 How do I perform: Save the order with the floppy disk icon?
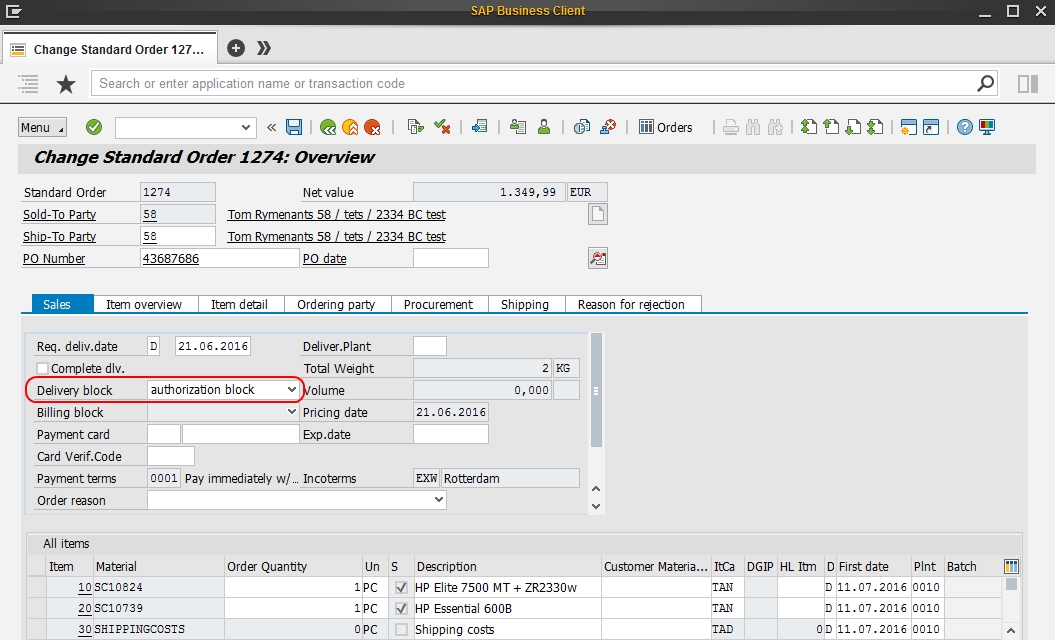pyautogui.click(x=294, y=127)
